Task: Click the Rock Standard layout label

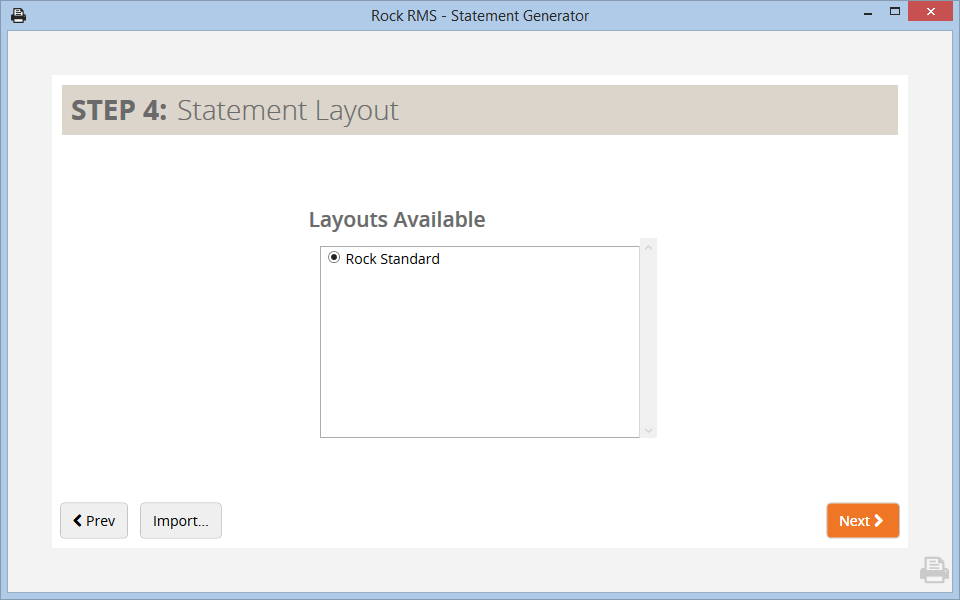Action: (x=392, y=259)
